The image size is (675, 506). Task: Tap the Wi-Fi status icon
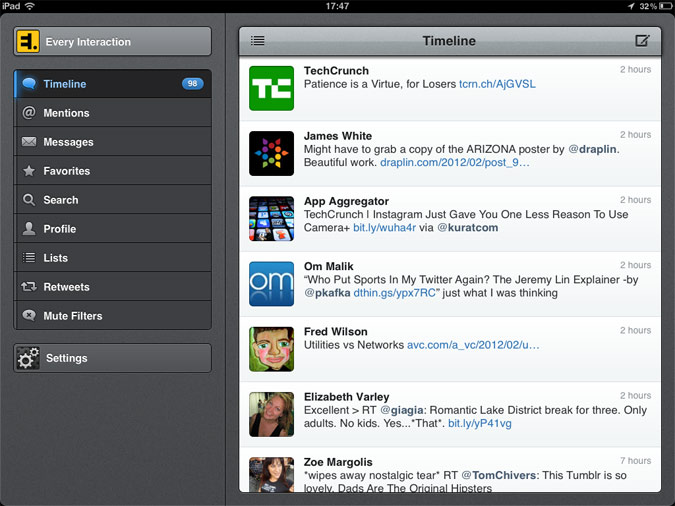(x=30, y=6)
